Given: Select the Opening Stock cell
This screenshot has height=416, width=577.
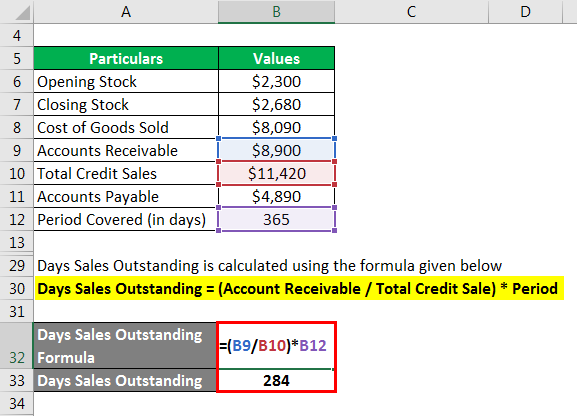Looking at the screenshot, I should tap(126, 81).
